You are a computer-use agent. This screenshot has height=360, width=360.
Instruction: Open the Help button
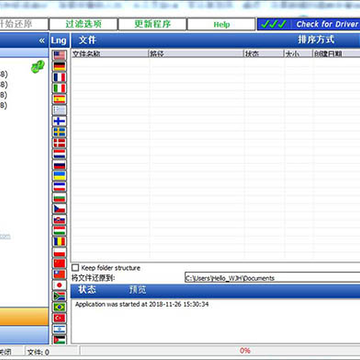[x=221, y=24]
